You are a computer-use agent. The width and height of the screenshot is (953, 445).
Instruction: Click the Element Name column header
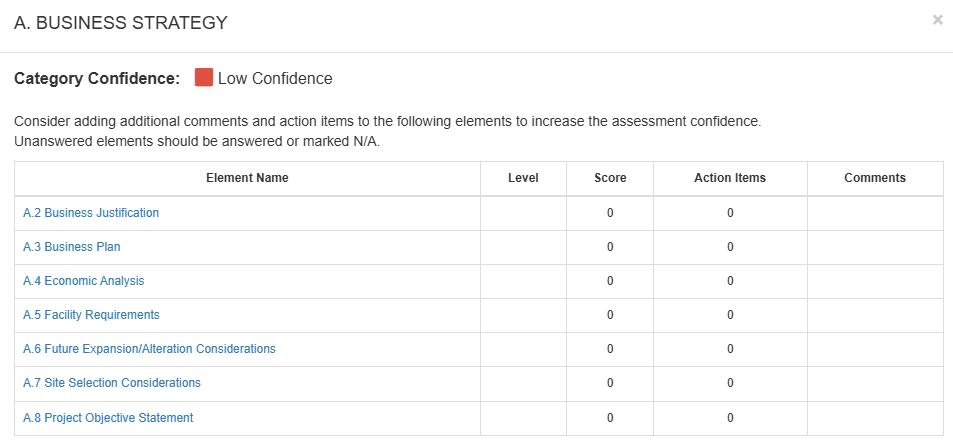point(247,178)
